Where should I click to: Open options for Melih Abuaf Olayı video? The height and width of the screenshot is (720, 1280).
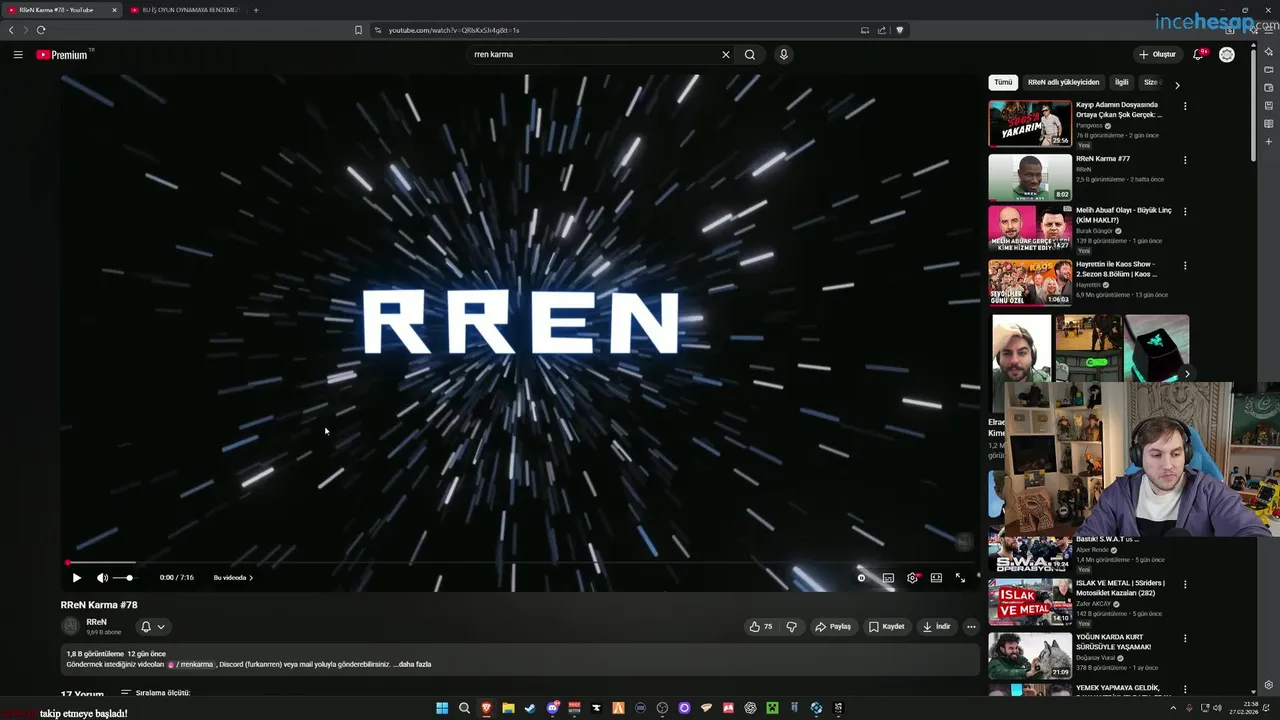pos(1185,212)
